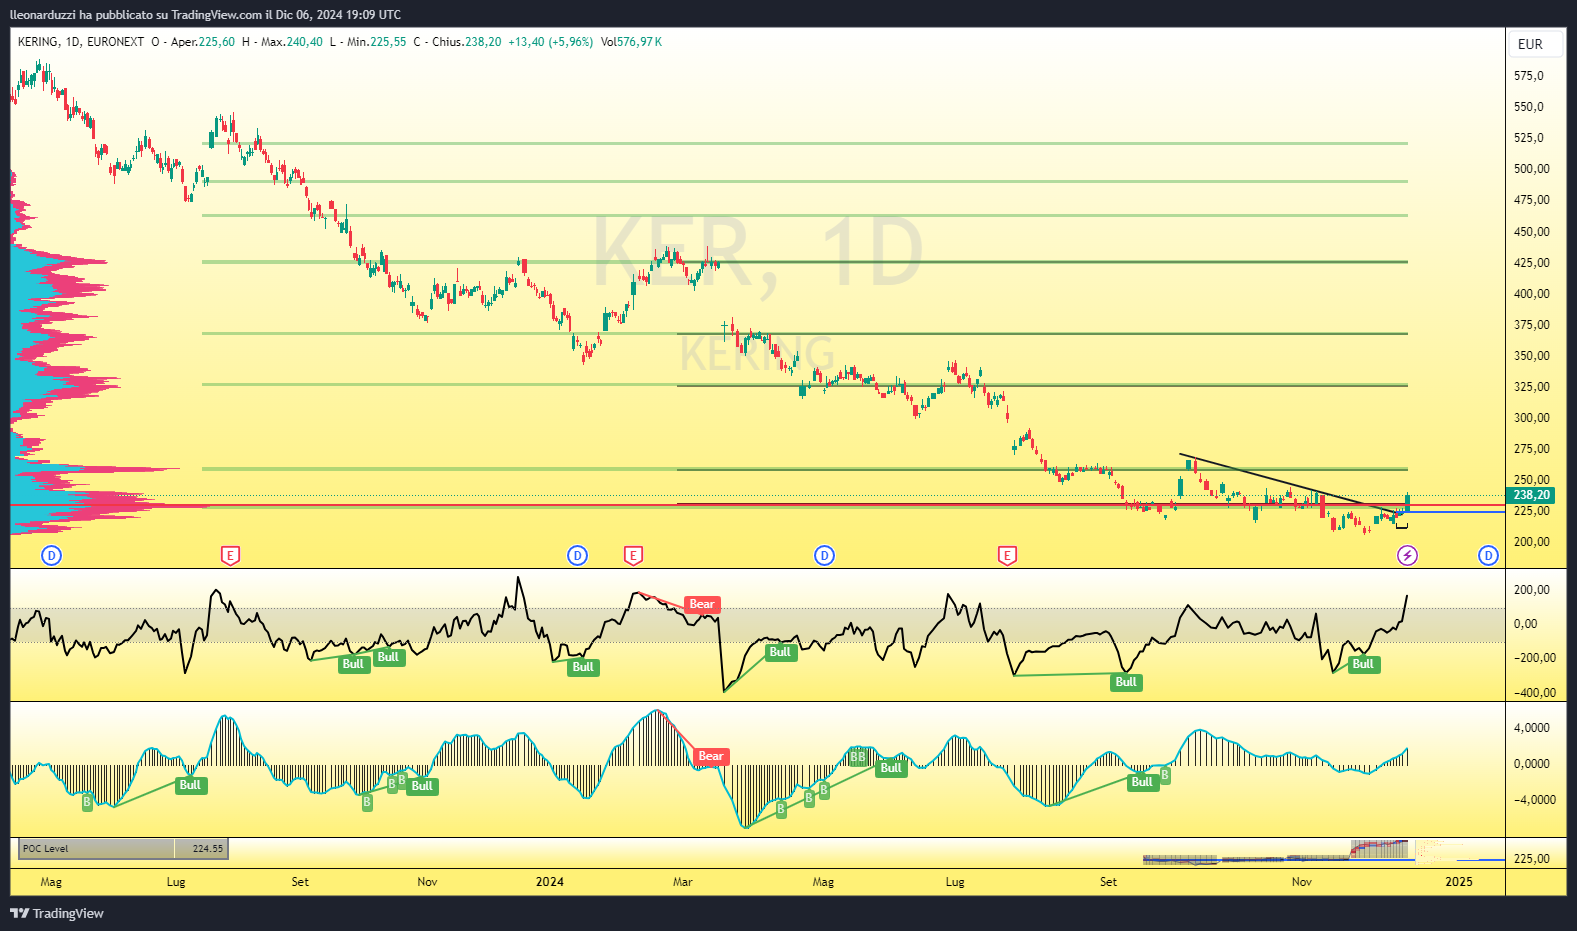
Task: Click the red Bear label in MACD panel
Action: tap(711, 756)
